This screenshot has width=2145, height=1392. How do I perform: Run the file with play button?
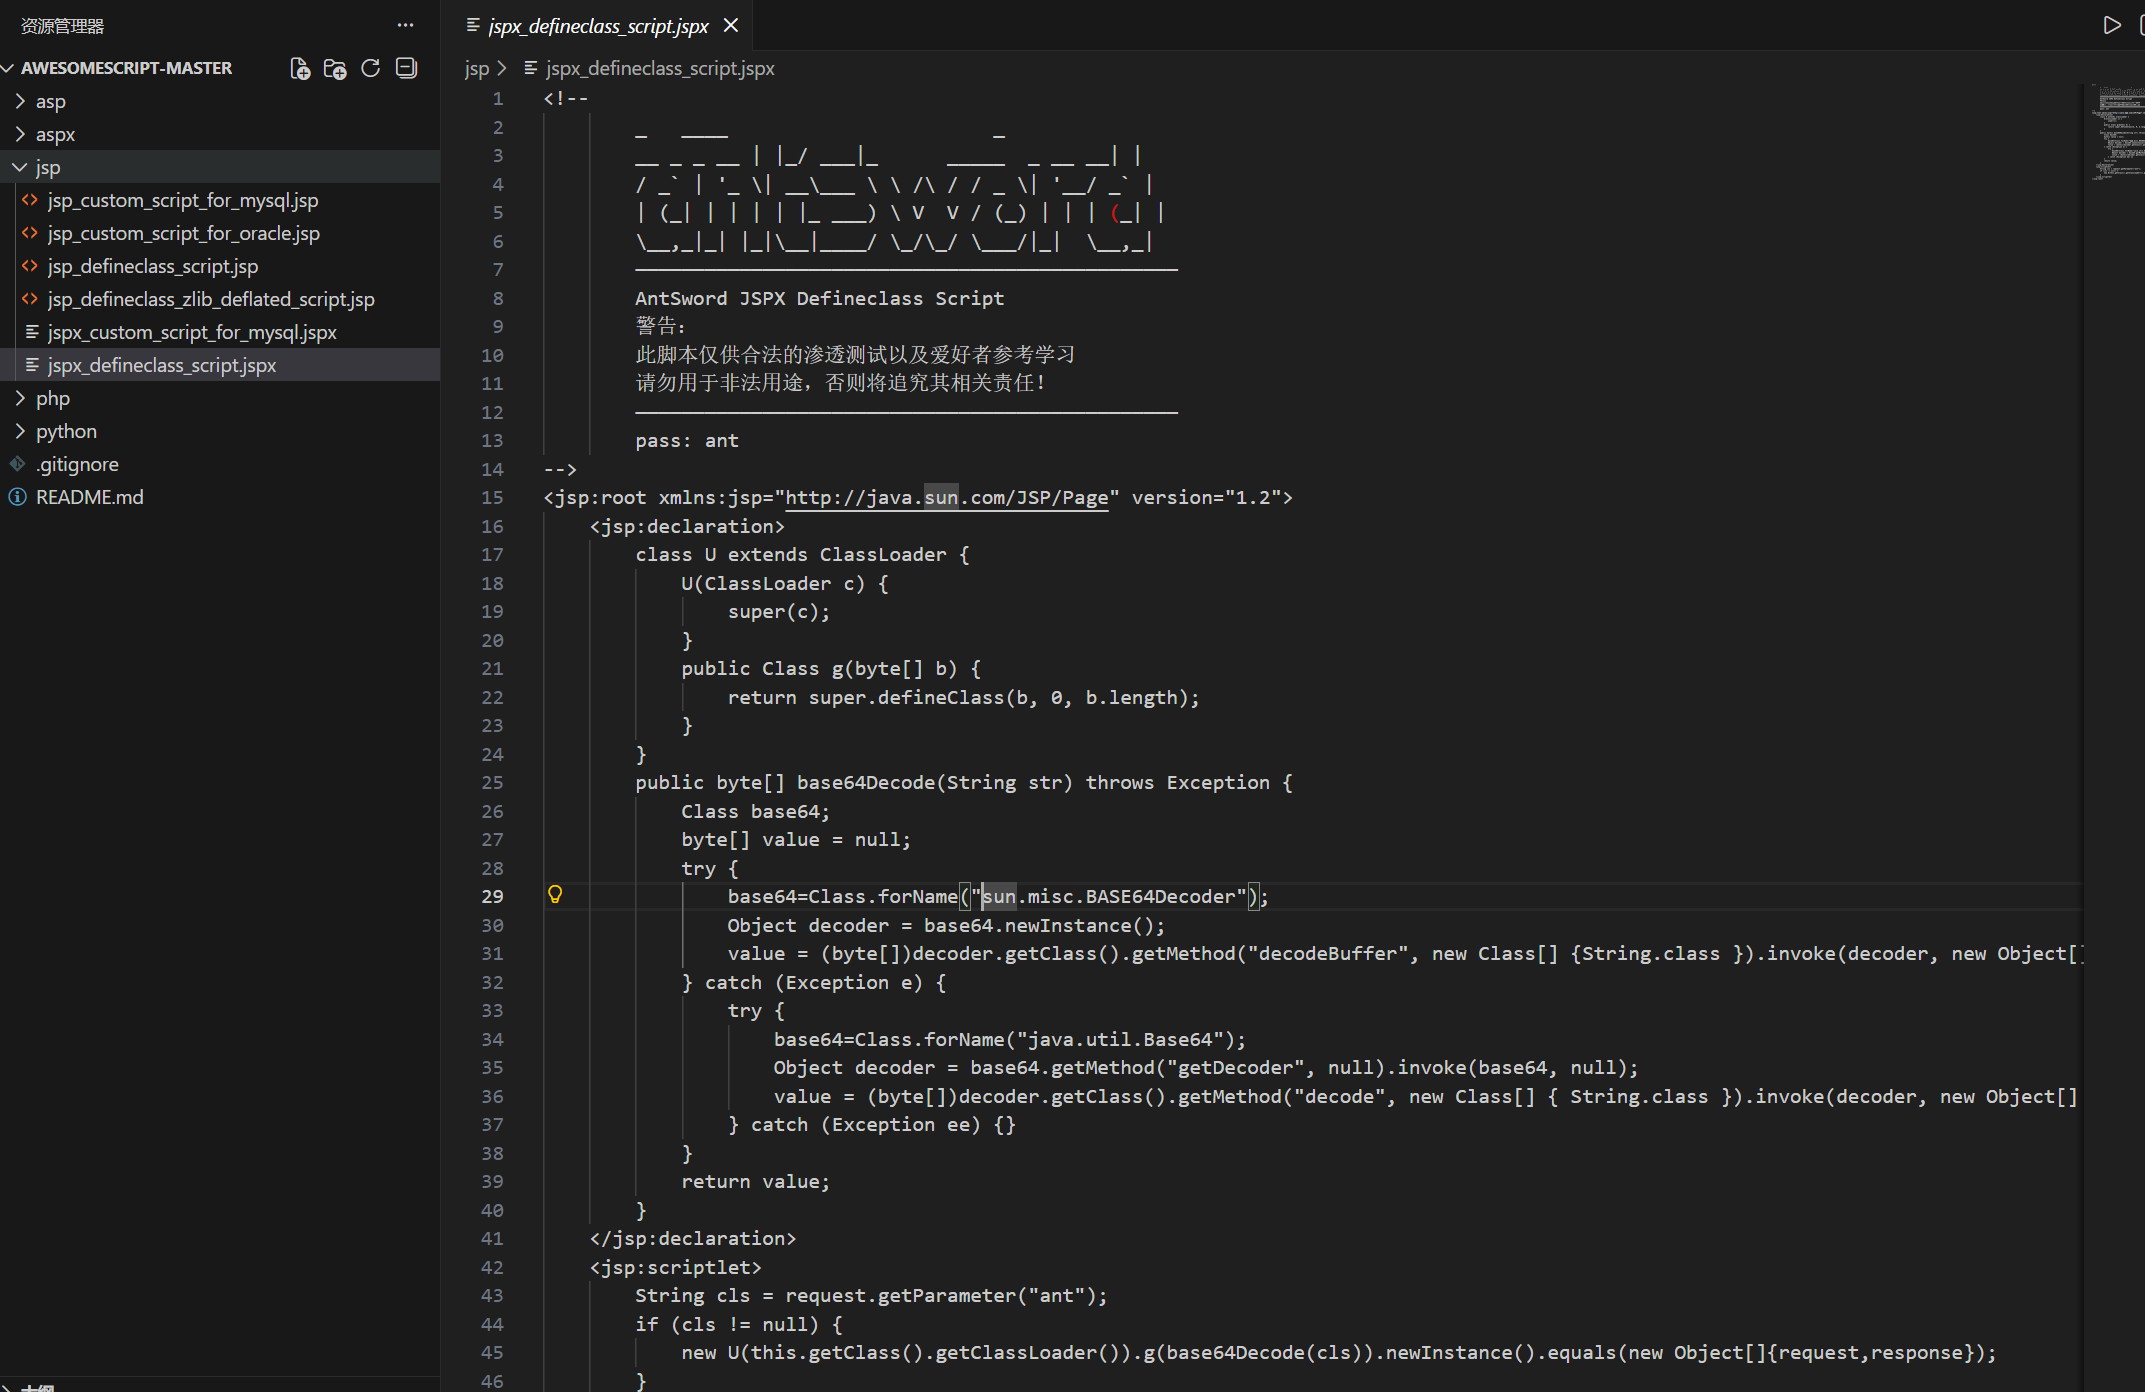(x=2111, y=25)
